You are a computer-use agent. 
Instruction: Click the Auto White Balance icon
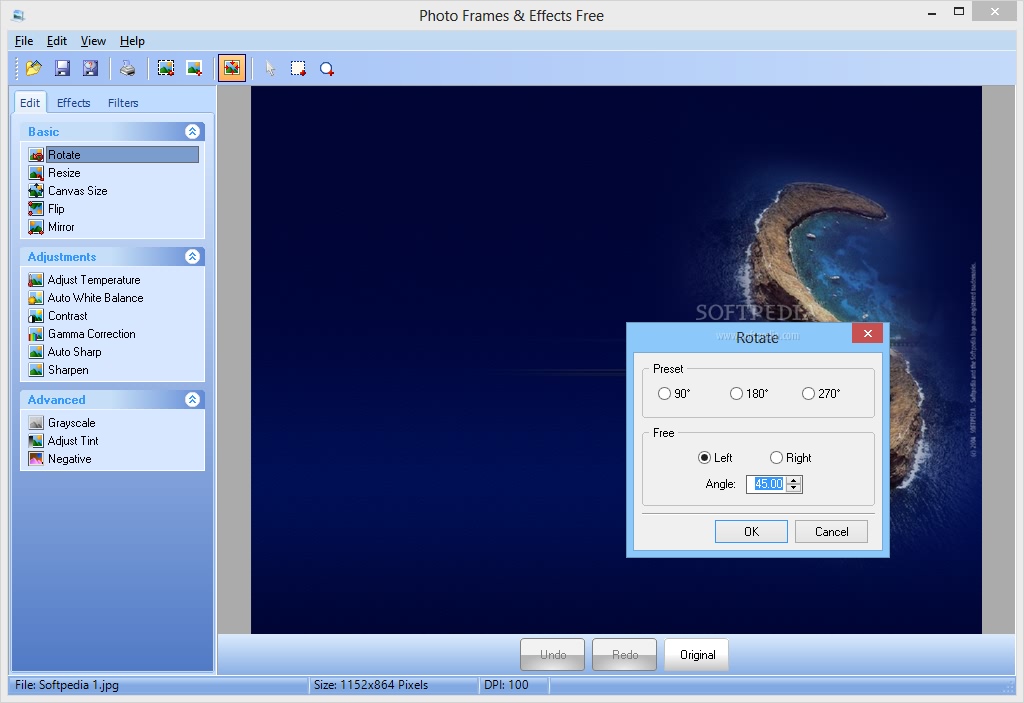click(36, 298)
